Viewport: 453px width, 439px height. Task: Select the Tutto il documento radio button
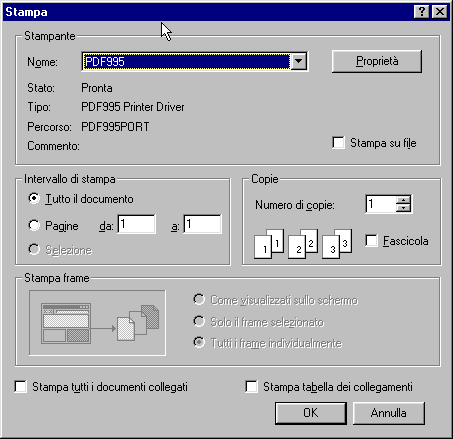click(34, 199)
